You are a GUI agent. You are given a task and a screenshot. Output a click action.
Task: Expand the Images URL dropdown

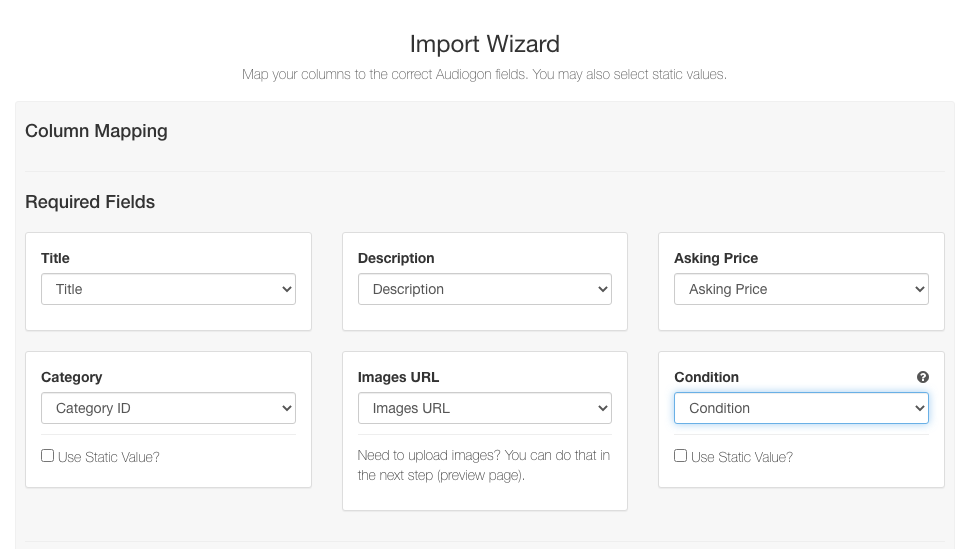click(485, 408)
